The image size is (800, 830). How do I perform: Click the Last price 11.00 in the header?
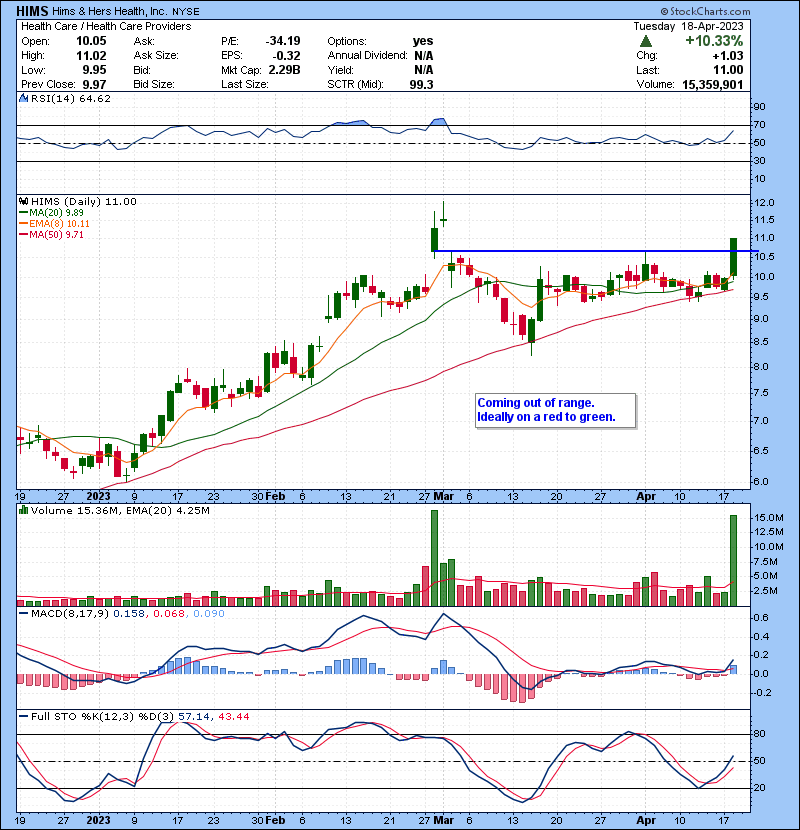click(x=728, y=70)
